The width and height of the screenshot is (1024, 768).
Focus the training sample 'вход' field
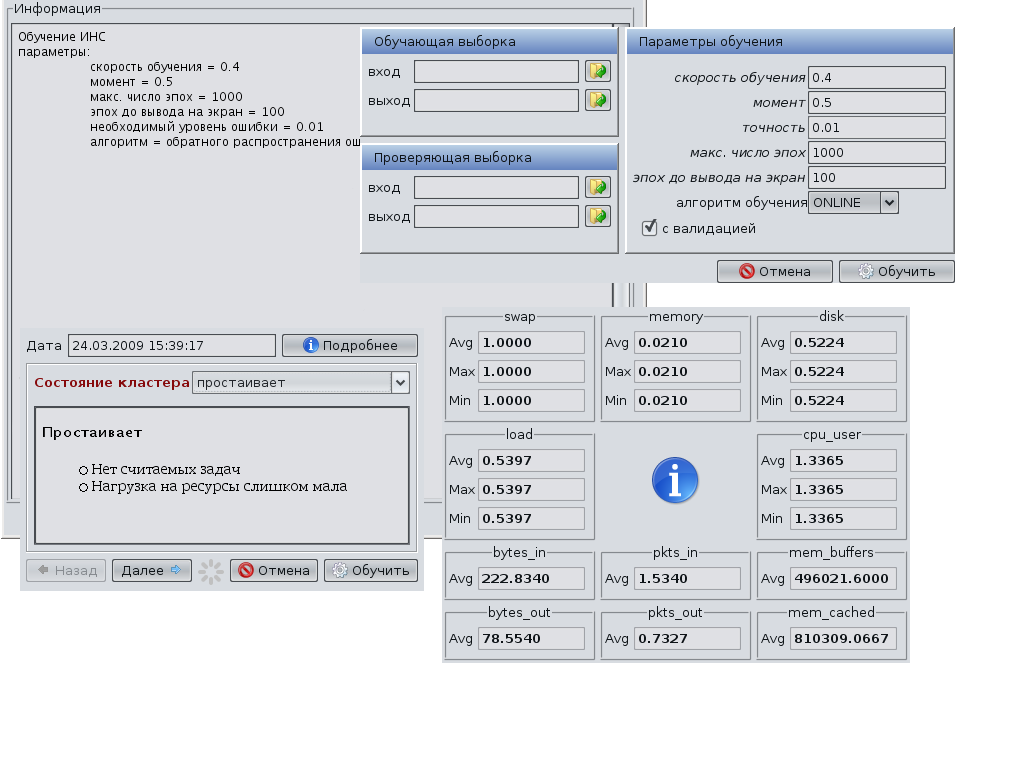496,71
